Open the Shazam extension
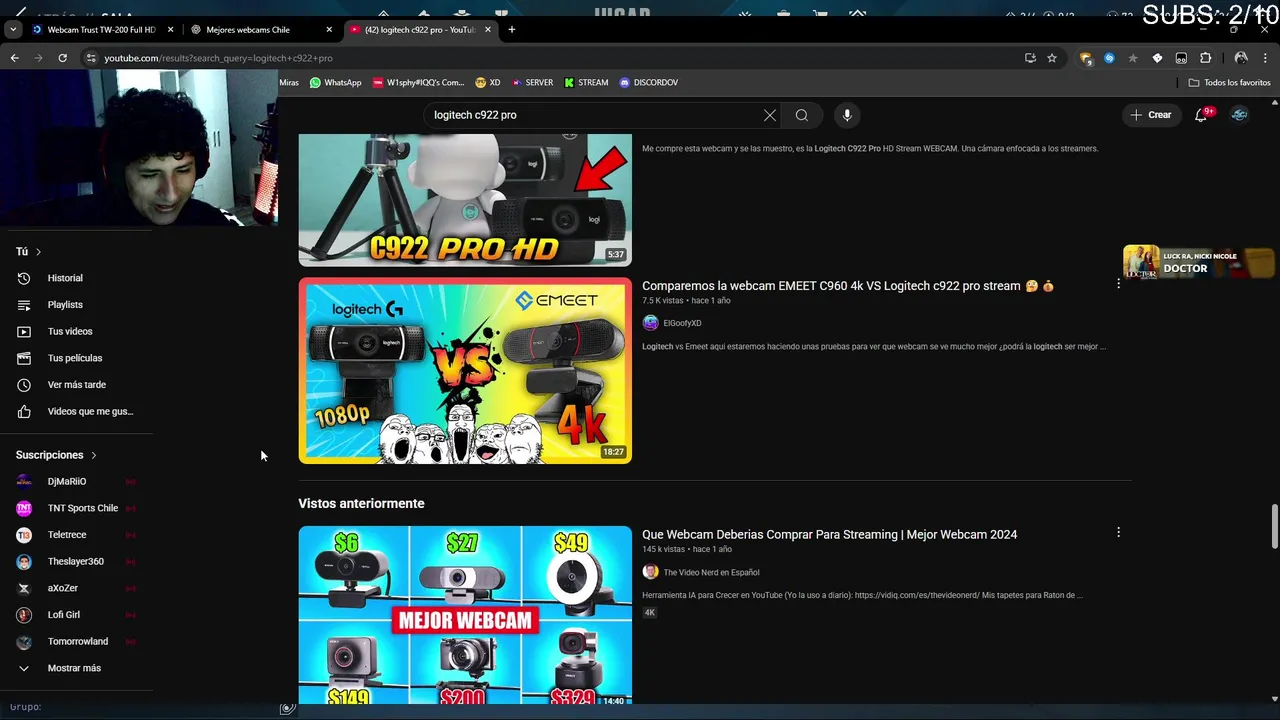The image size is (1280, 720). point(1109,58)
